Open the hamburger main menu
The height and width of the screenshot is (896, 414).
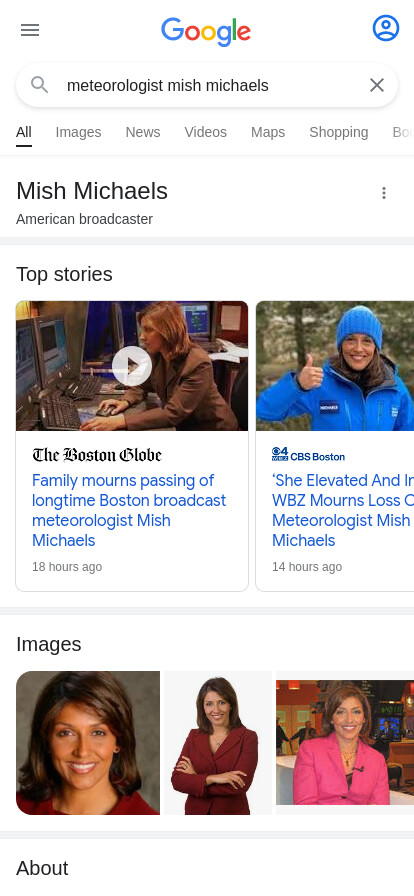[x=30, y=30]
